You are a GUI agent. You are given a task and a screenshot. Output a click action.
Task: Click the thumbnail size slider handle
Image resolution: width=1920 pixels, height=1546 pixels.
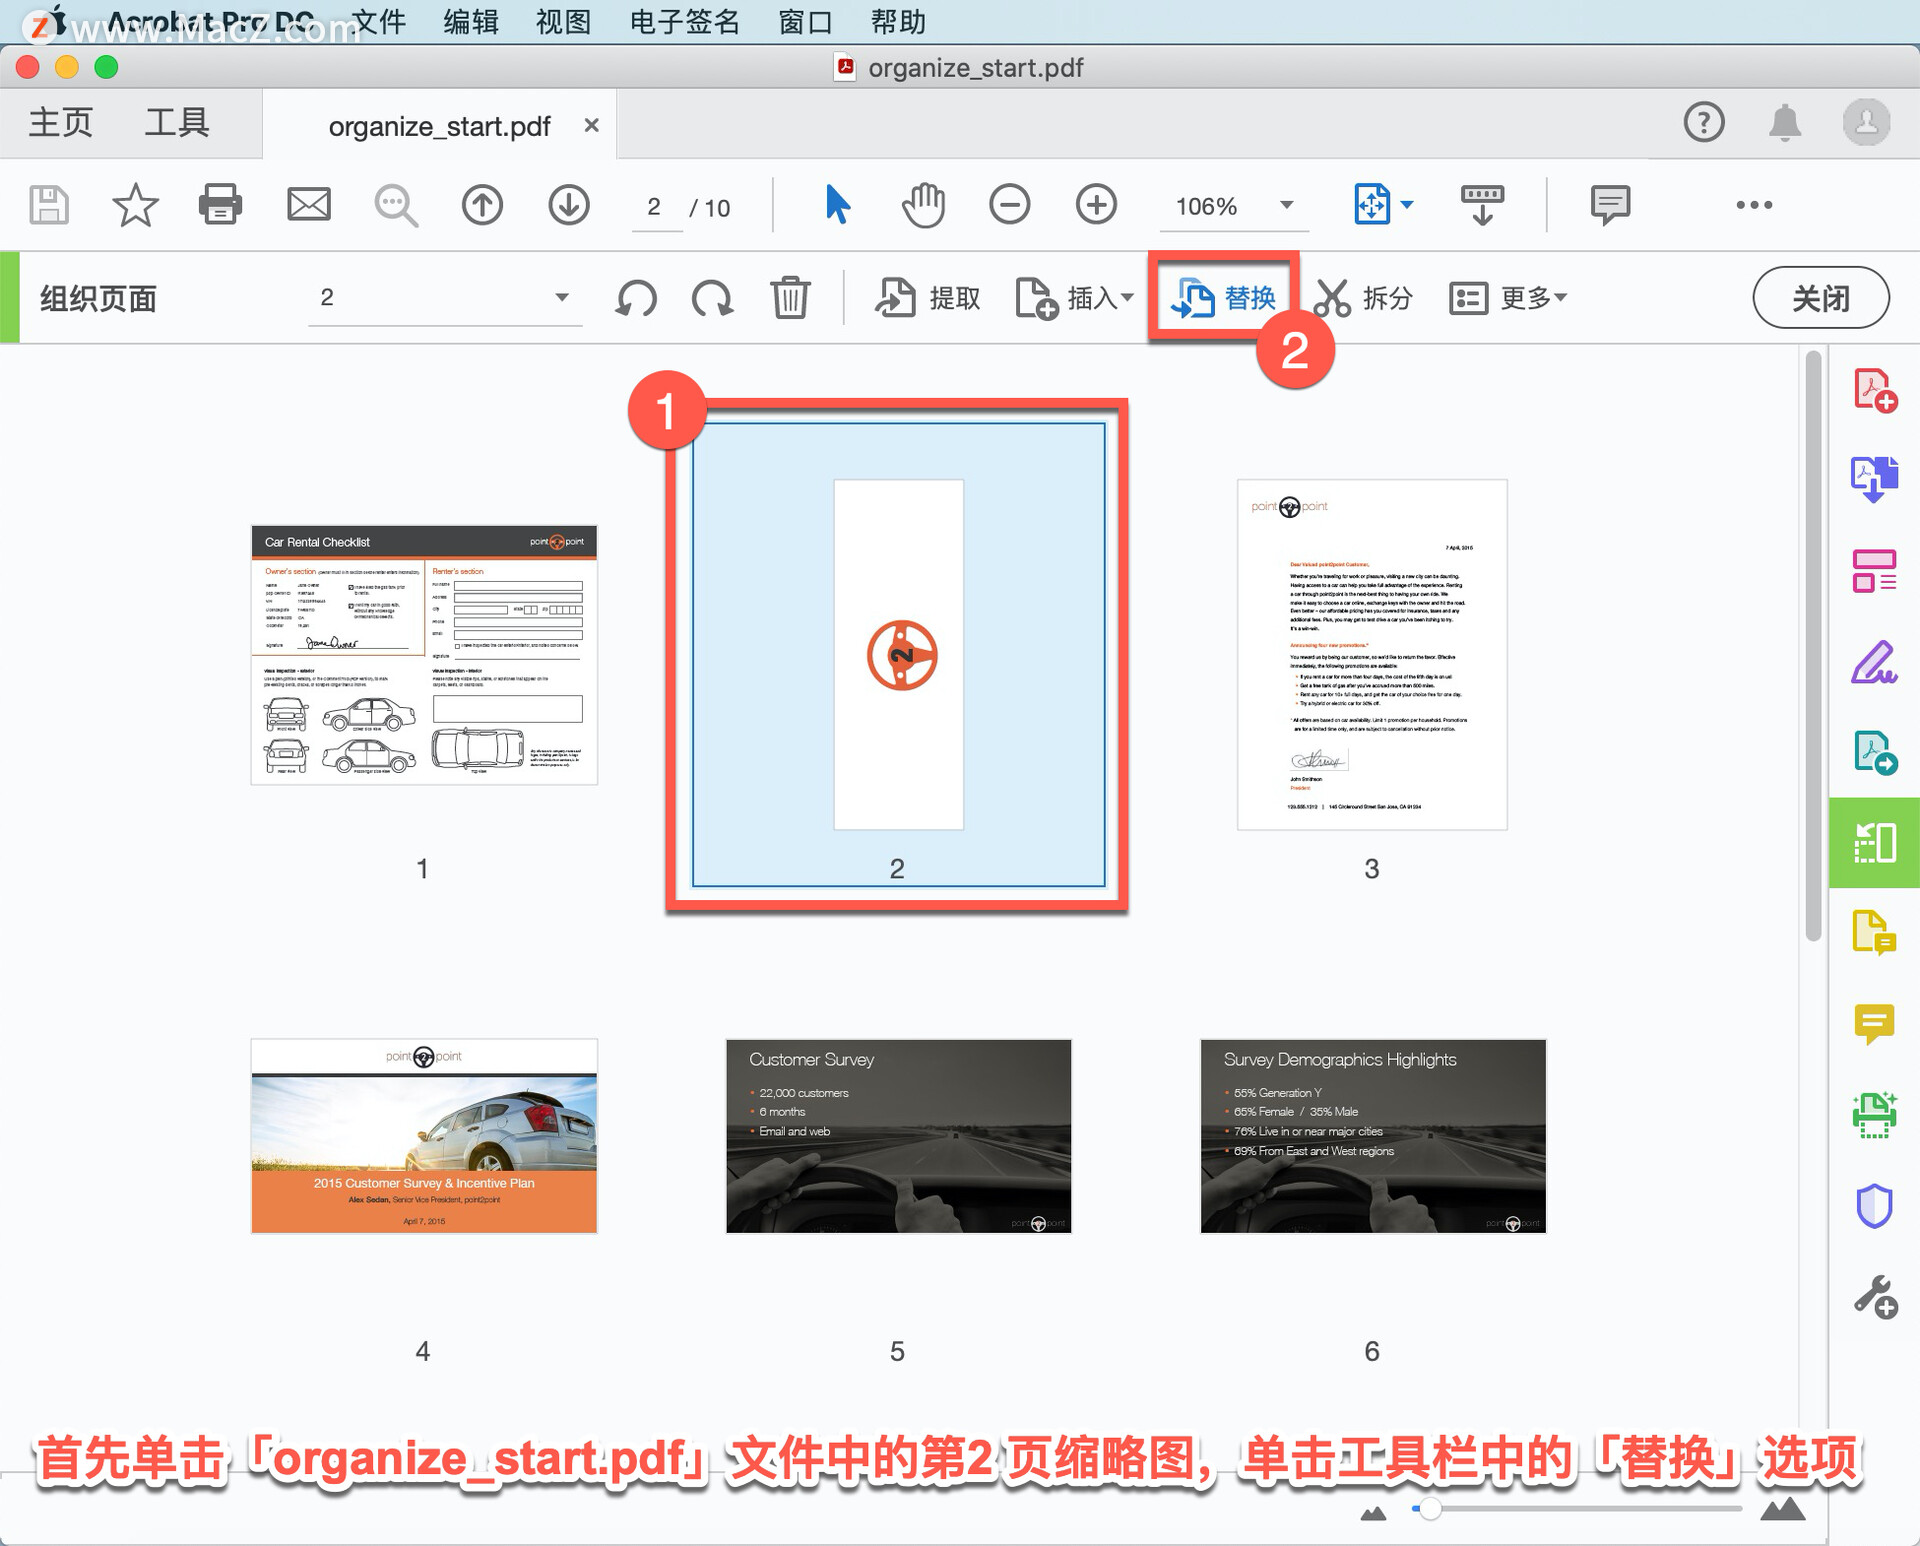(x=1430, y=1508)
